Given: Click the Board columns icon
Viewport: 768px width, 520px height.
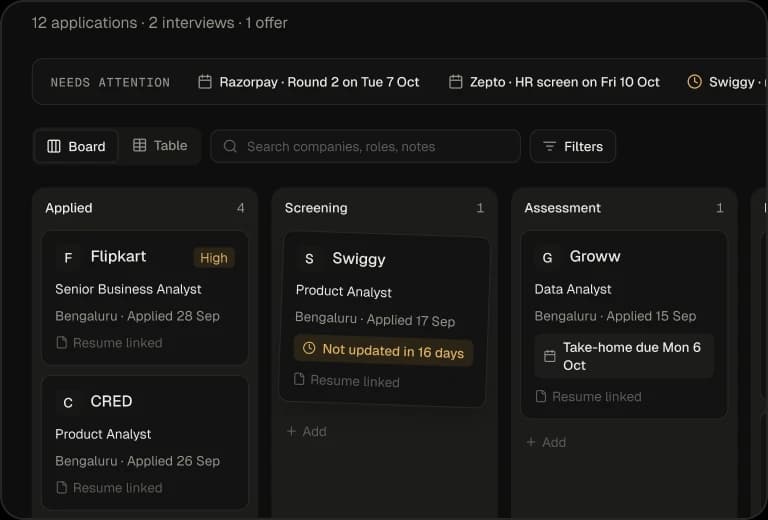Looking at the screenshot, I should point(53,146).
